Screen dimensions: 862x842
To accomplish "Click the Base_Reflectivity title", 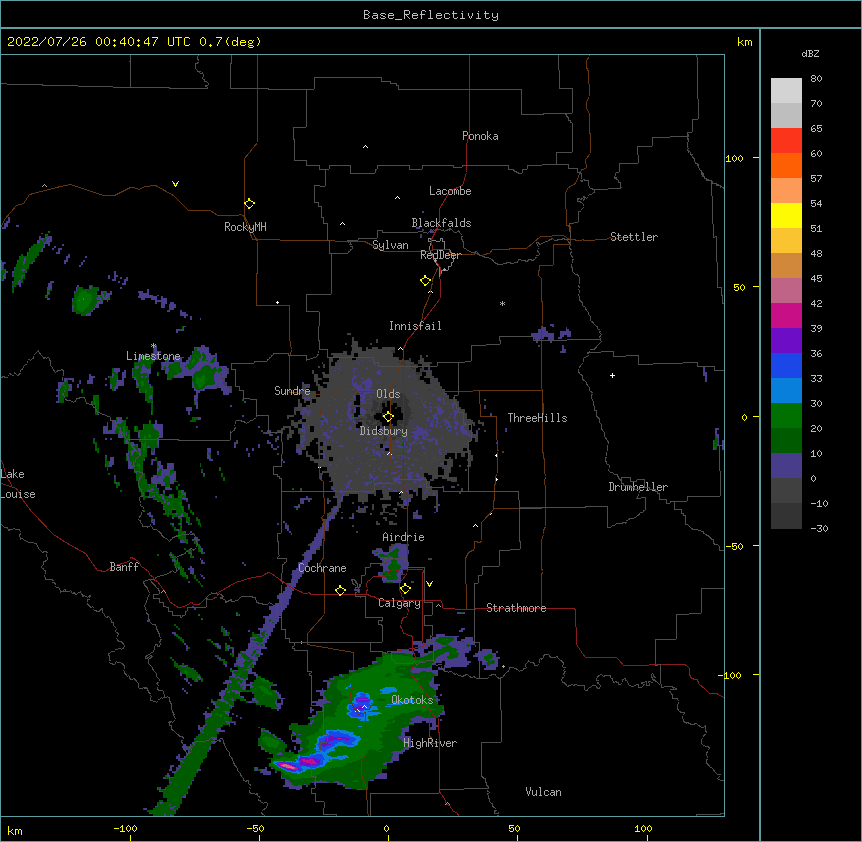I will (x=431, y=15).
